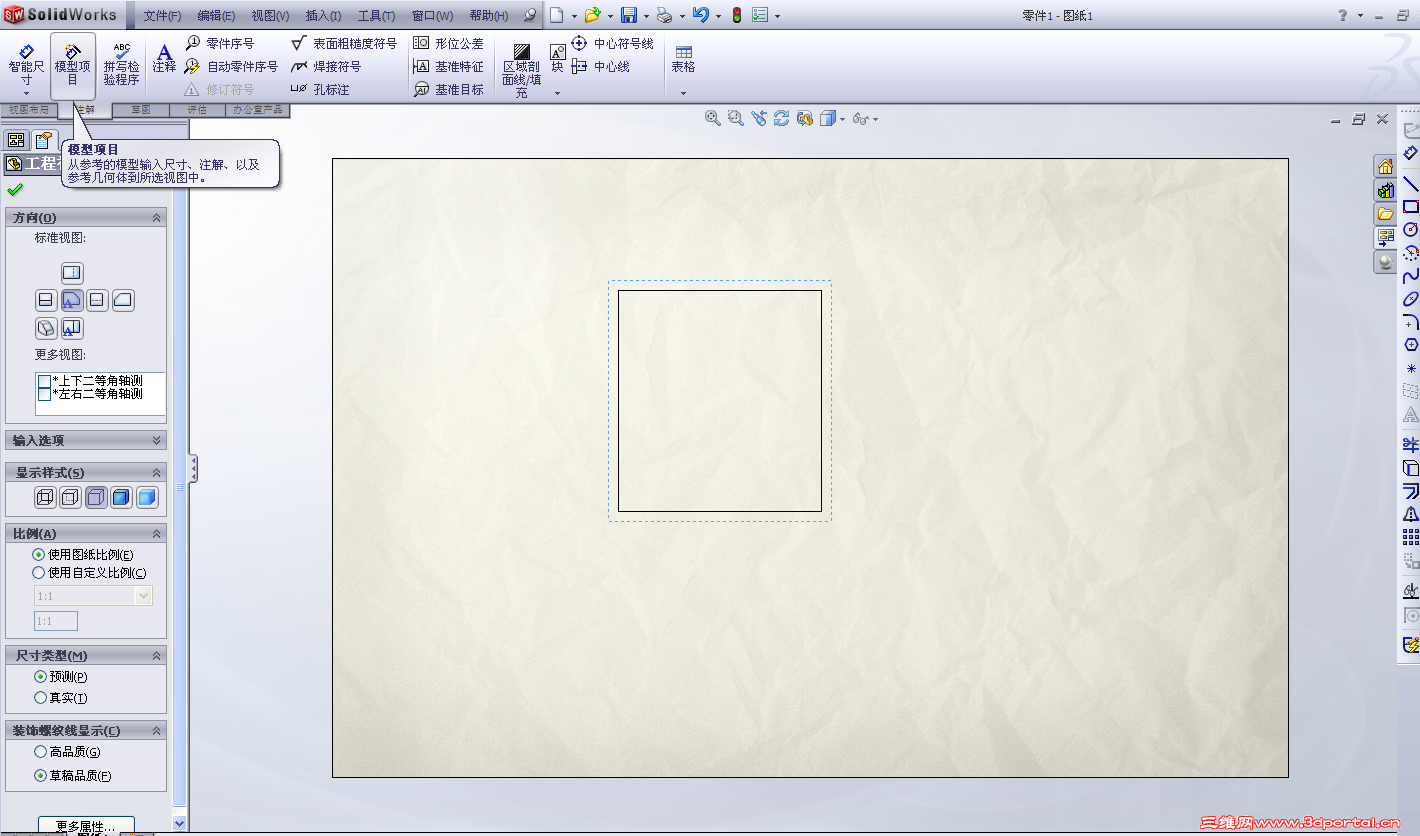Choose the wireframe display style
This screenshot has width=1420, height=836.
pyautogui.click(x=45, y=497)
